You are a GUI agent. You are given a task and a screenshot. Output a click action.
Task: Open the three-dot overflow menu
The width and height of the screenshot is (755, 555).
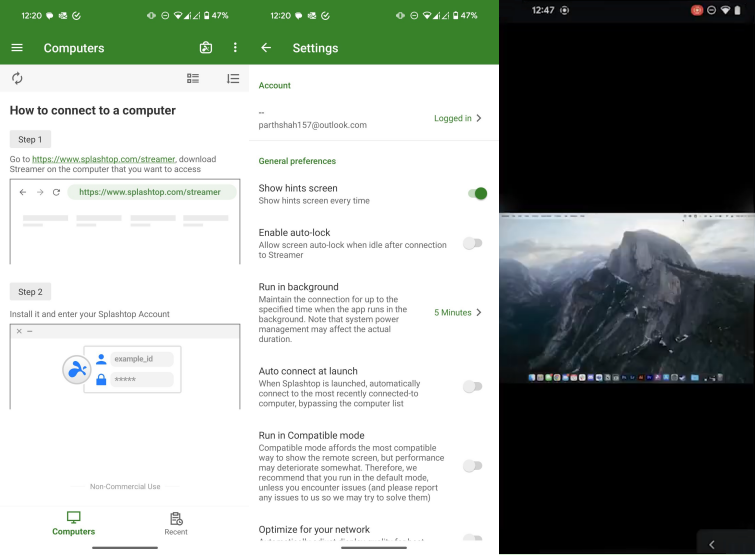(235, 48)
